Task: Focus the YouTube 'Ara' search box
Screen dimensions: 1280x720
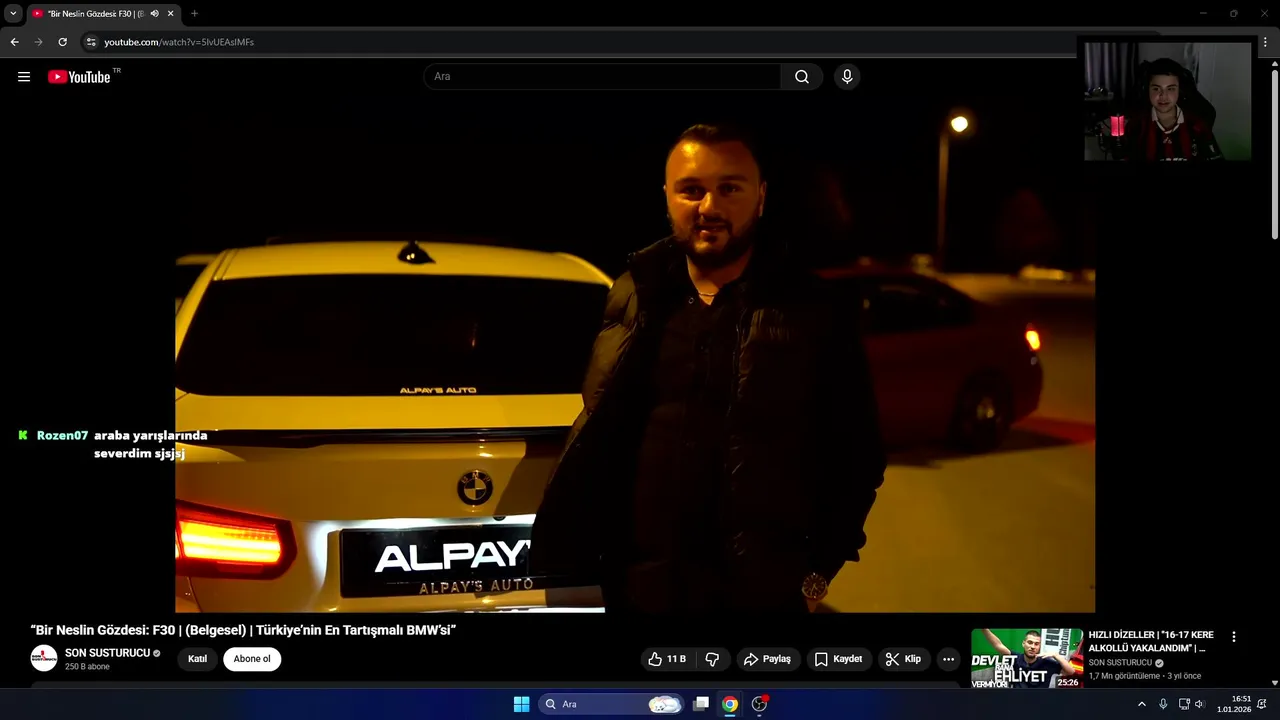Action: [602, 76]
